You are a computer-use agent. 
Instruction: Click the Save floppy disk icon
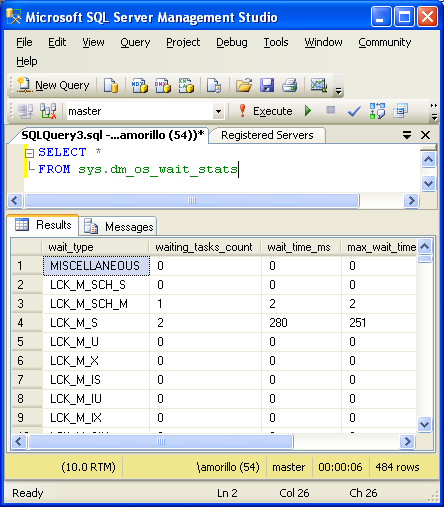coord(267,85)
